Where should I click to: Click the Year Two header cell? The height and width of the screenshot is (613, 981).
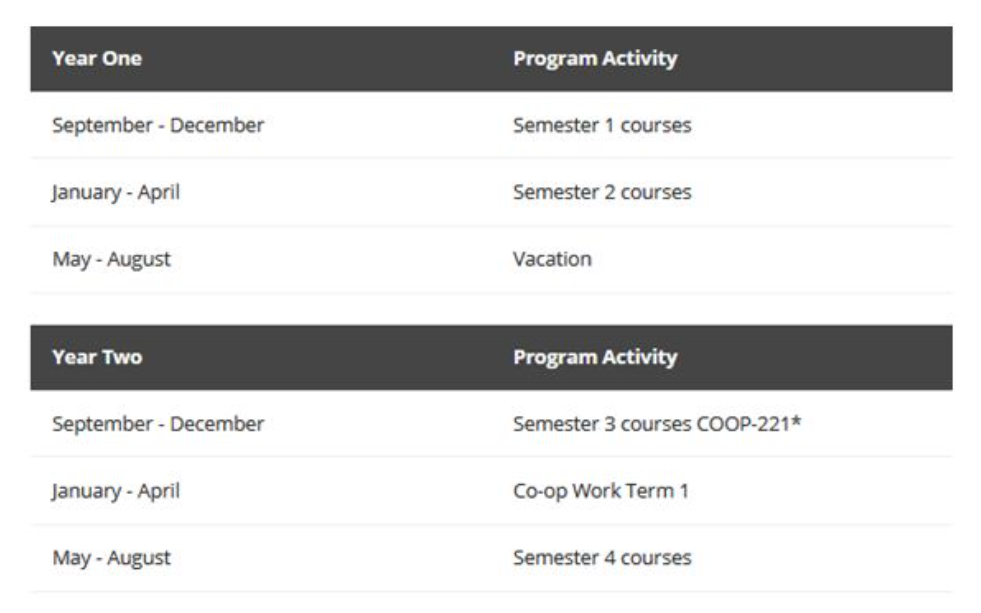(x=97, y=357)
